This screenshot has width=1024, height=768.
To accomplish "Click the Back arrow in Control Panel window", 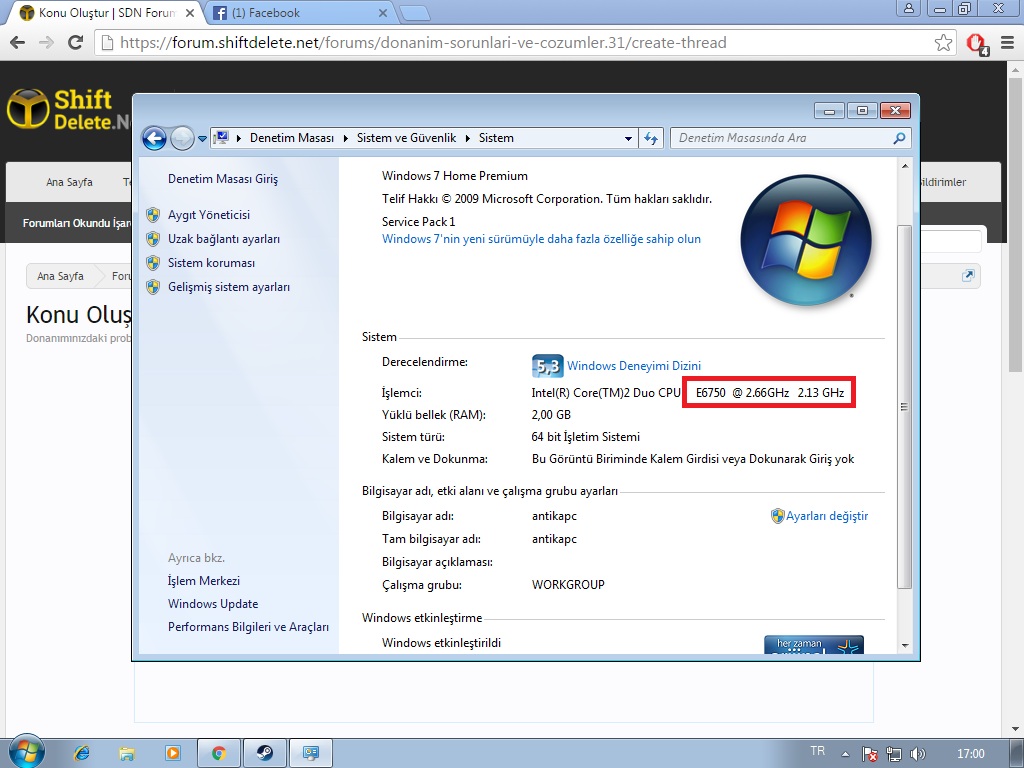I will 155,138.
